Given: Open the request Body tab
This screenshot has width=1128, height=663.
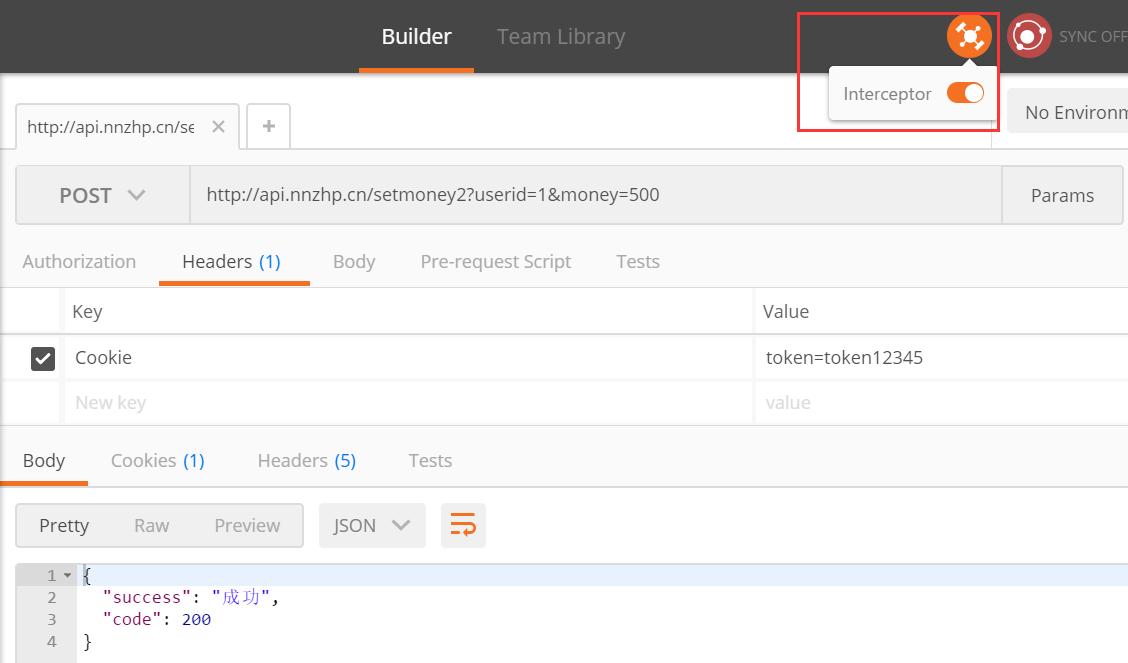Looking at the screenshot, I should [354, 262].
